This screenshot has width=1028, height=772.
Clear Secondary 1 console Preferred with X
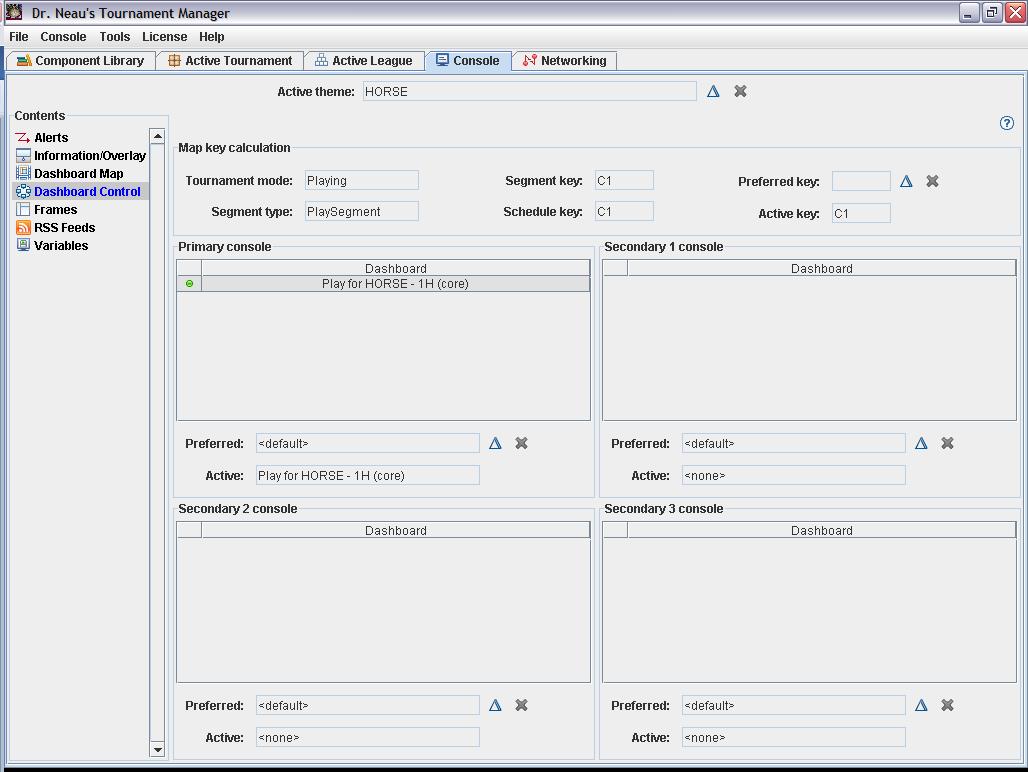(947, 443)
